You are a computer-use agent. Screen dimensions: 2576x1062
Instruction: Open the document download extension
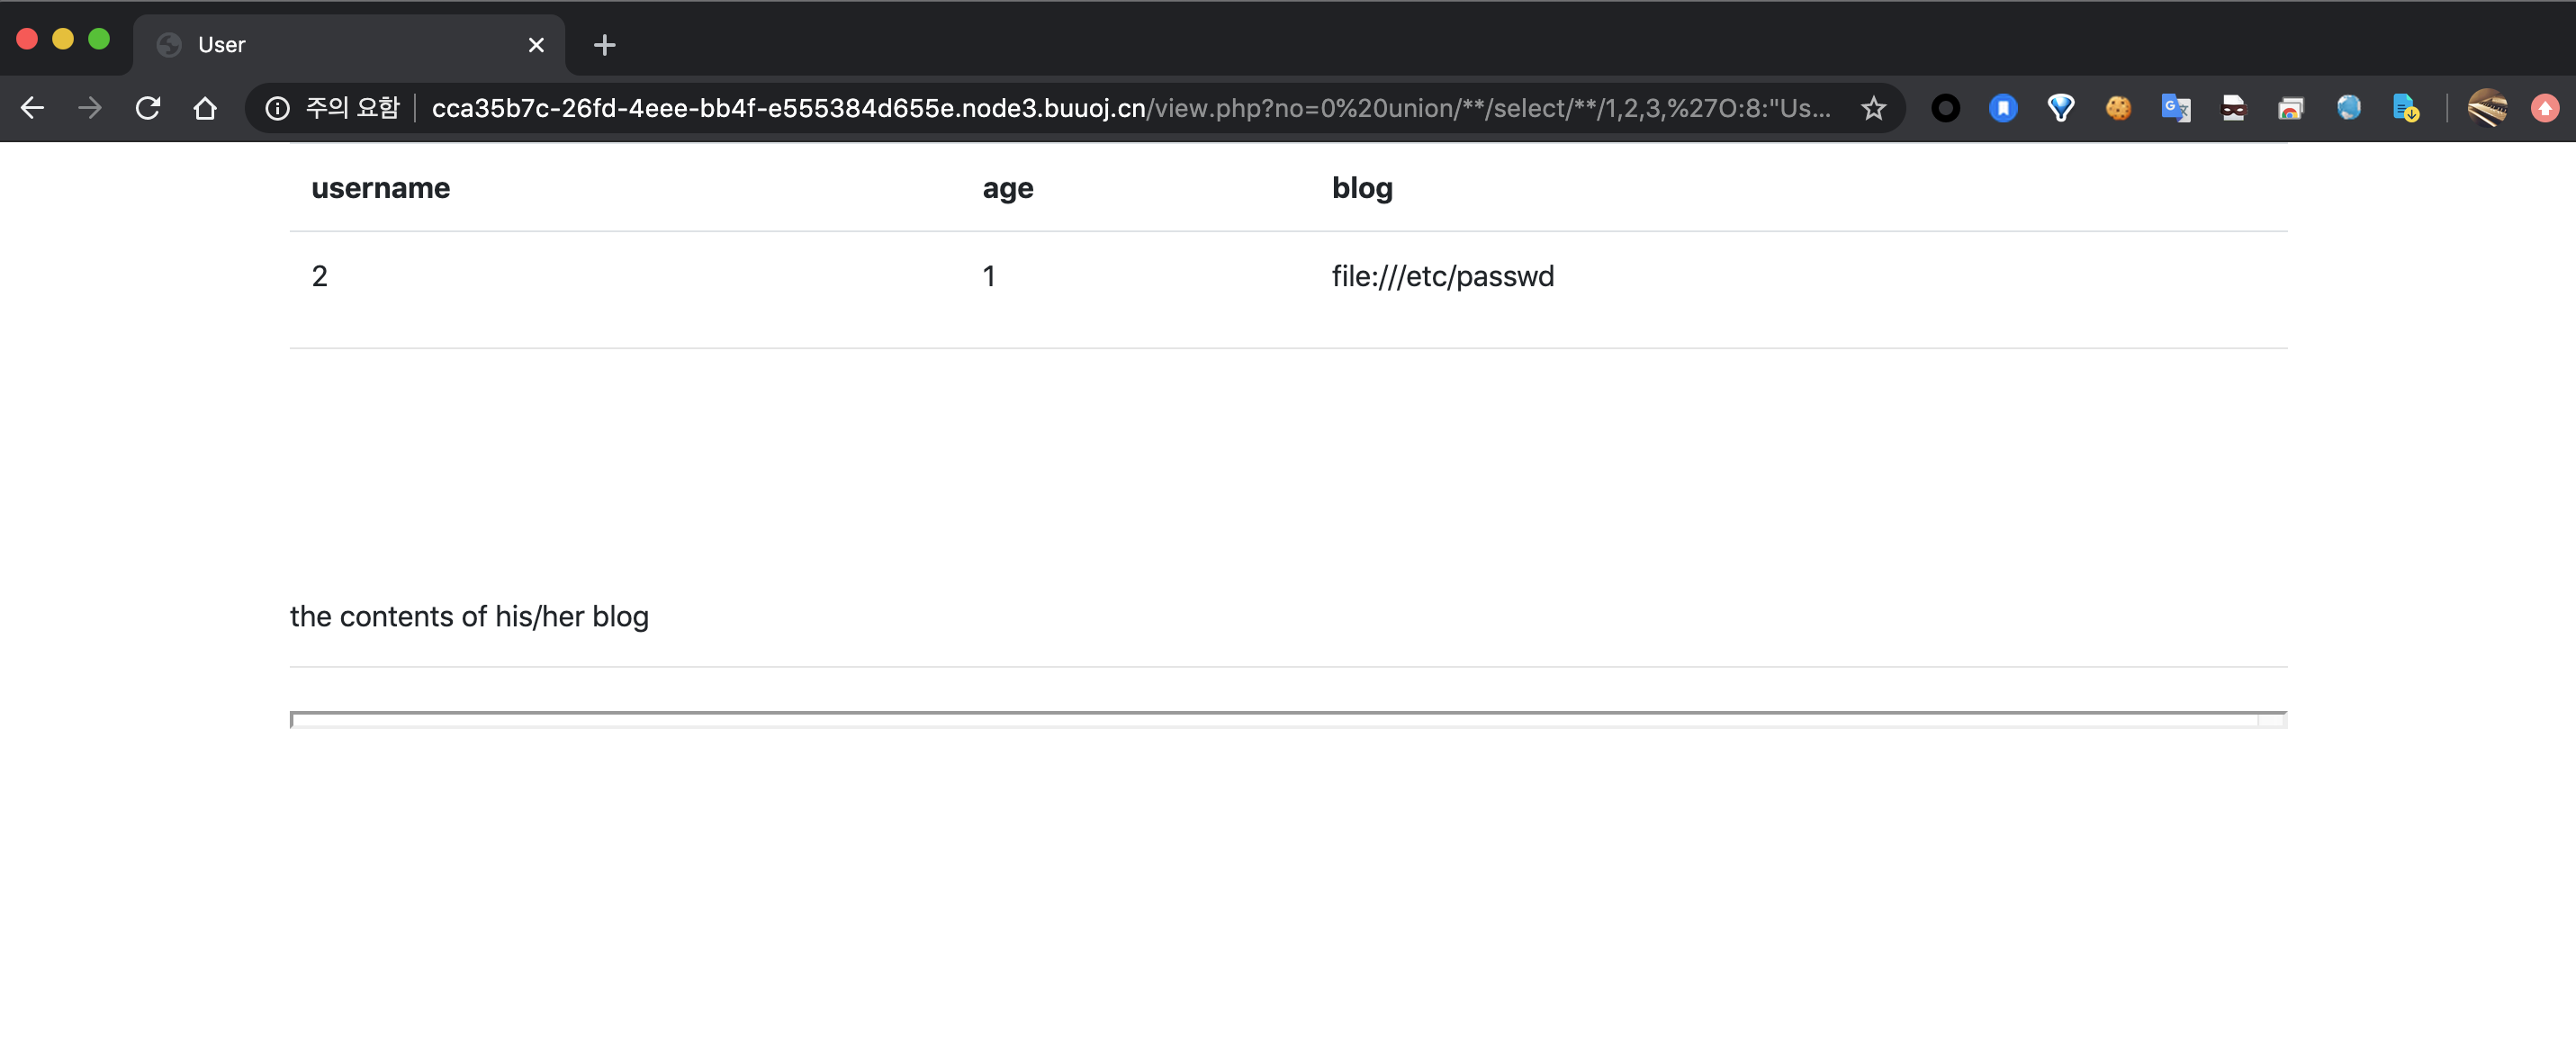coord(2405,108)
